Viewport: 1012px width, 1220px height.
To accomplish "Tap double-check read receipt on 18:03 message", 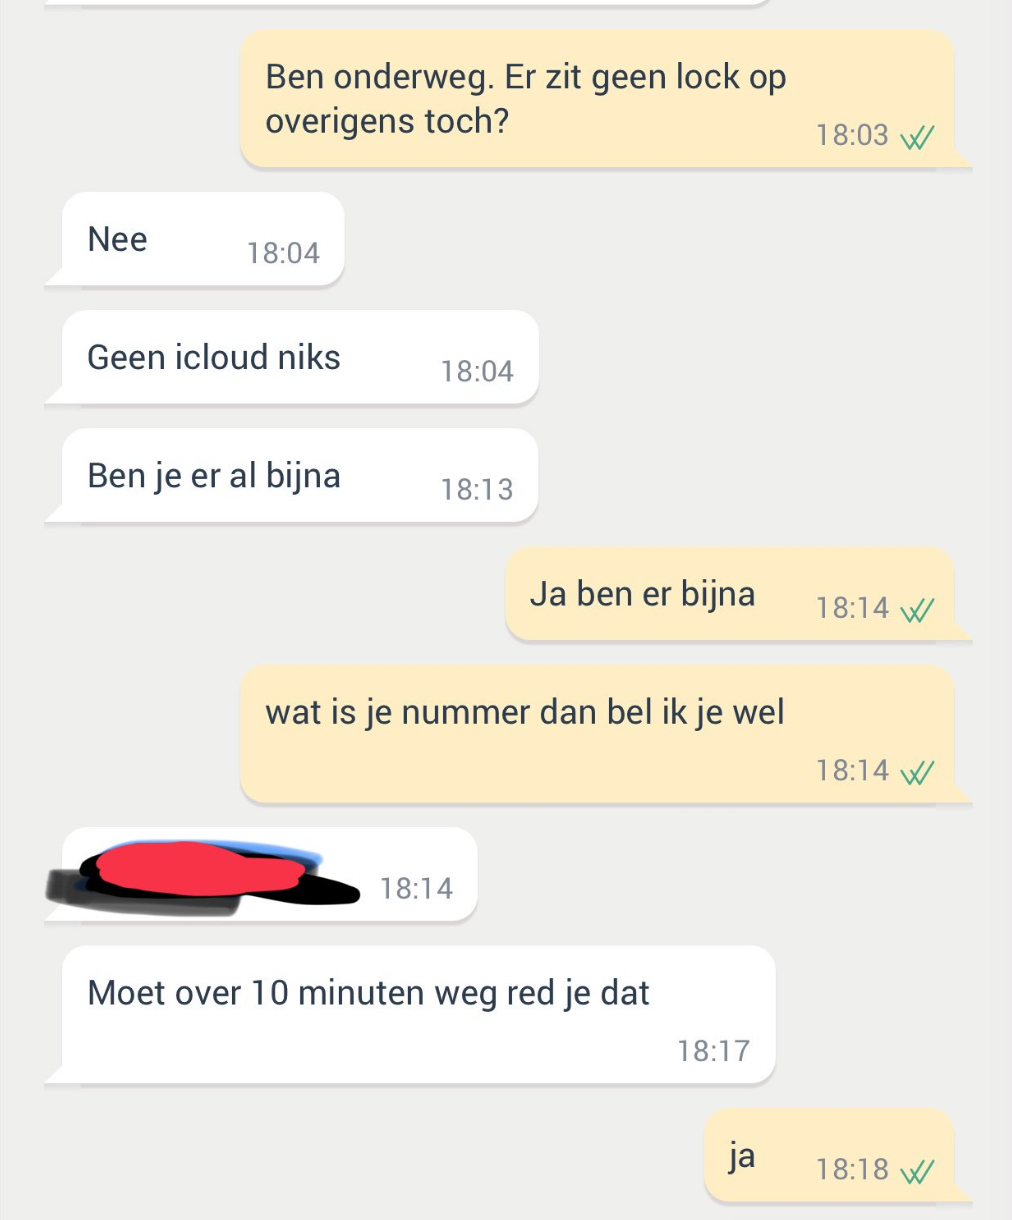I will pyautogui.click(x=917, y=137).
